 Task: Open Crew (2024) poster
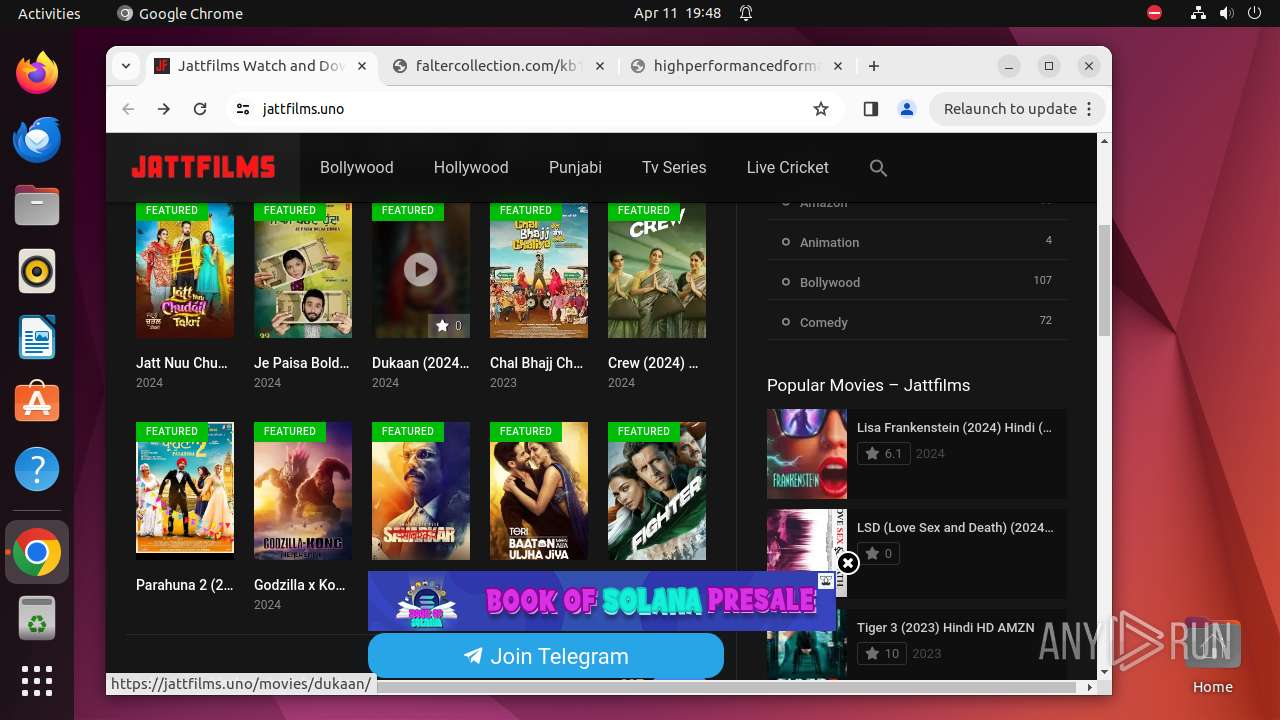point(657,270)
